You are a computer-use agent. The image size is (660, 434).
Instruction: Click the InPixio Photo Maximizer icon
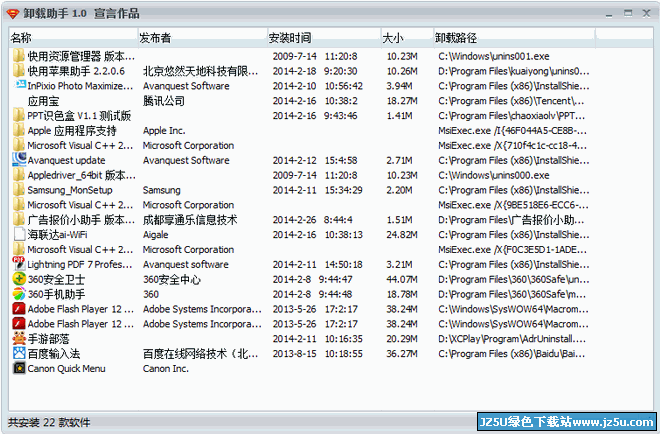pos(19,85)
